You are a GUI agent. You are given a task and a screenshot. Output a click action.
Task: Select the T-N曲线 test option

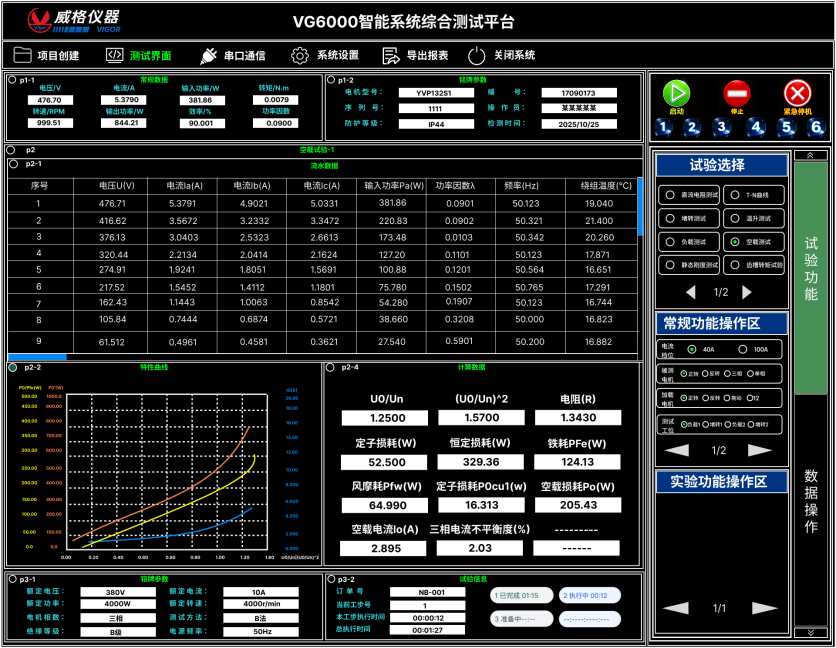[x=754, y=195]
